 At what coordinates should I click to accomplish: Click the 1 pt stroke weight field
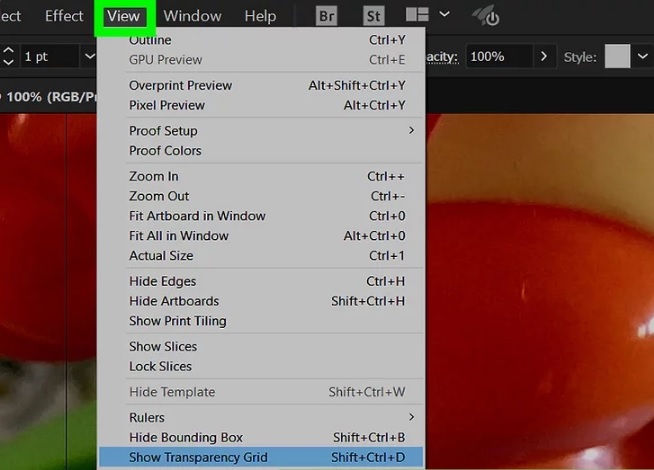point(48,56)
